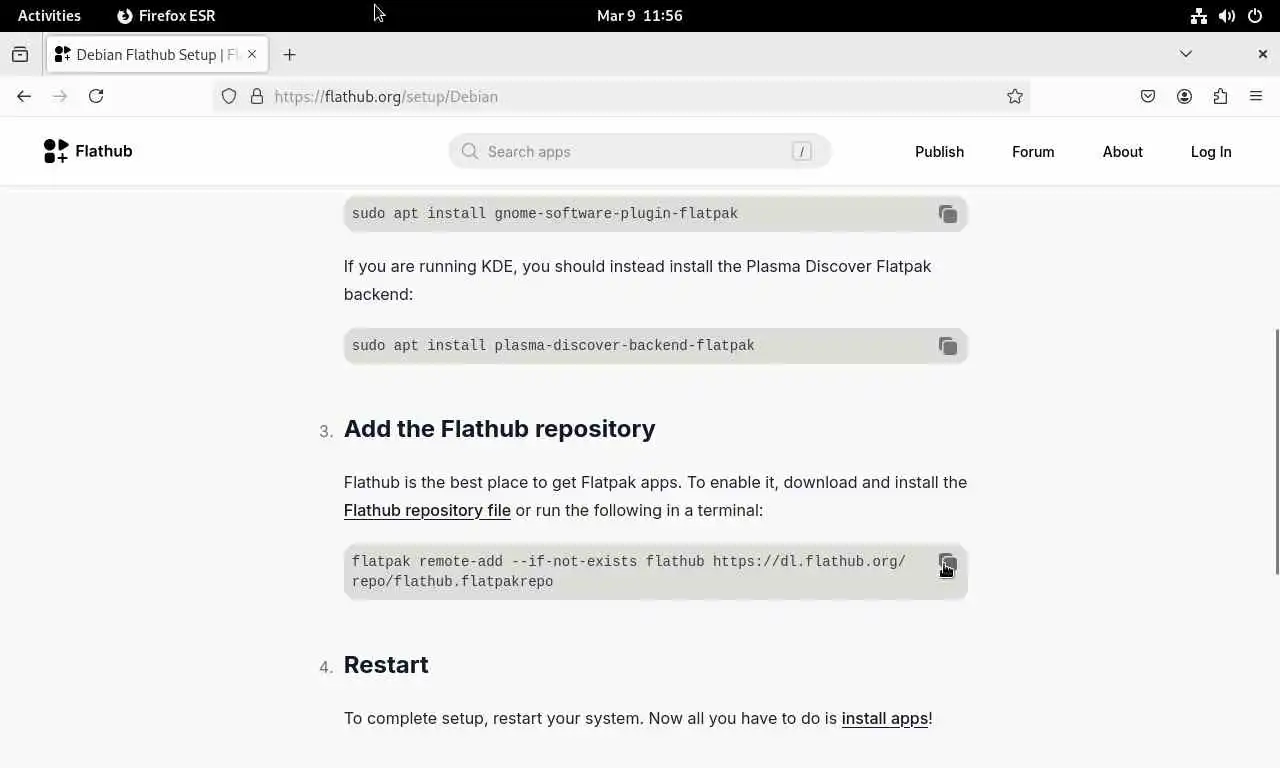Open a new browser tab
Viewport: 1280px width, 768px height.
(x=289, y=54)
